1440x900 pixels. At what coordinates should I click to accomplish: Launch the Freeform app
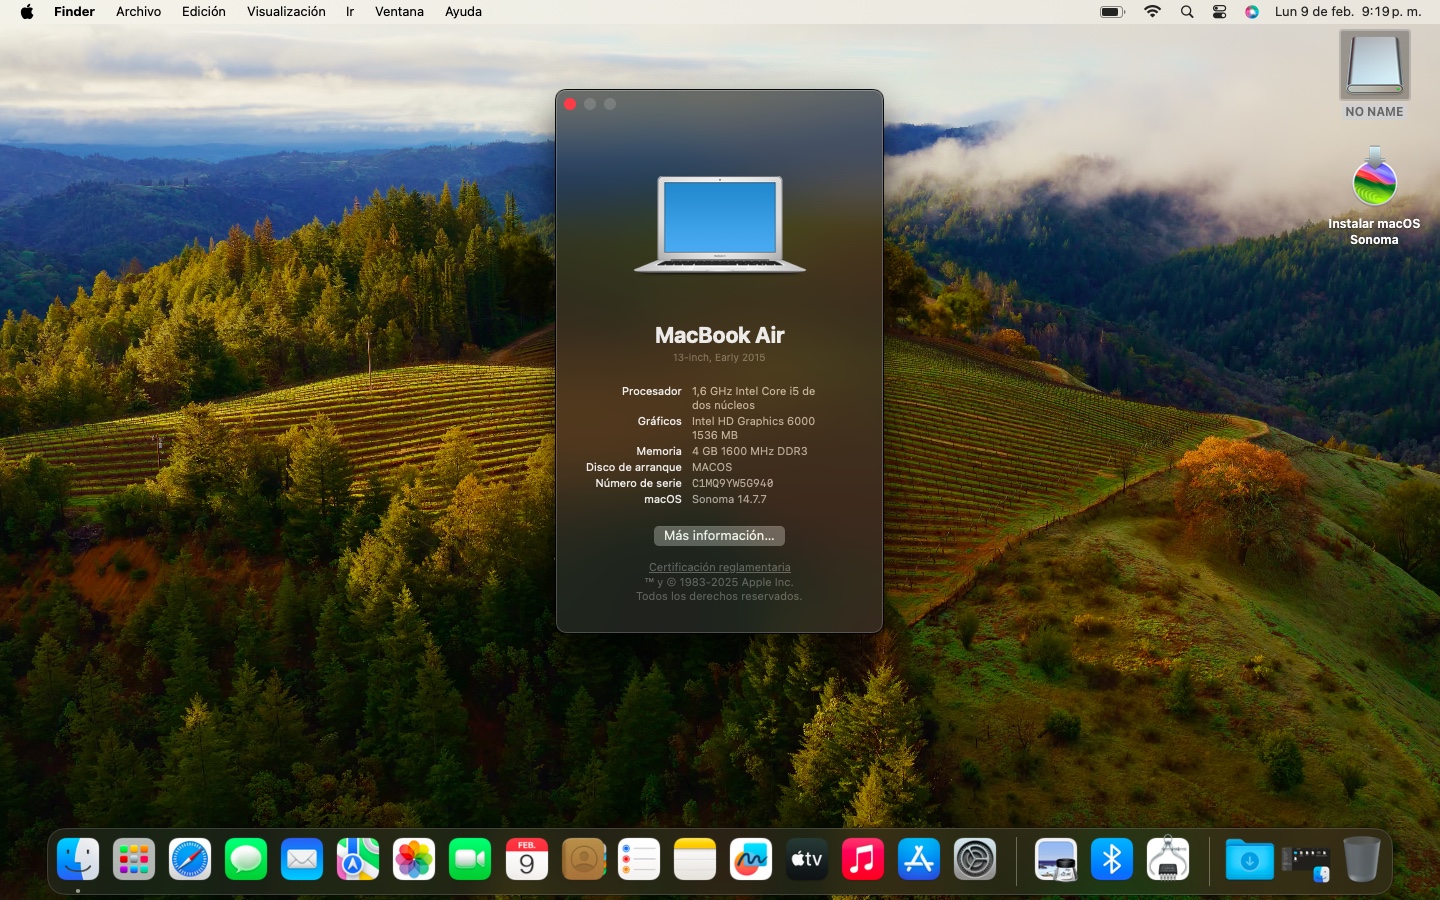751,859
